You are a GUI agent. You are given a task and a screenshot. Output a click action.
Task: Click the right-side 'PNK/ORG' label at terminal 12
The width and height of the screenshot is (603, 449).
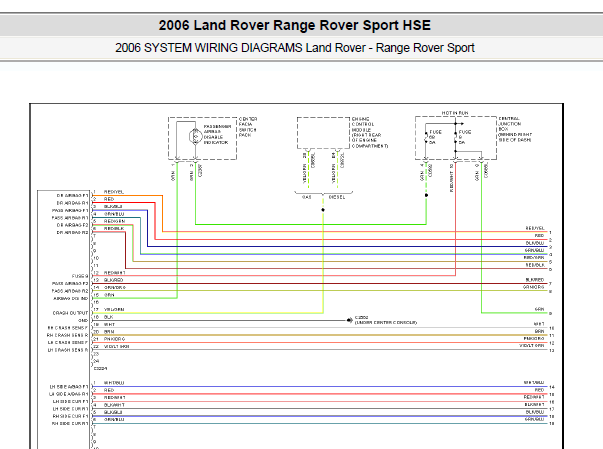point(534,339)
